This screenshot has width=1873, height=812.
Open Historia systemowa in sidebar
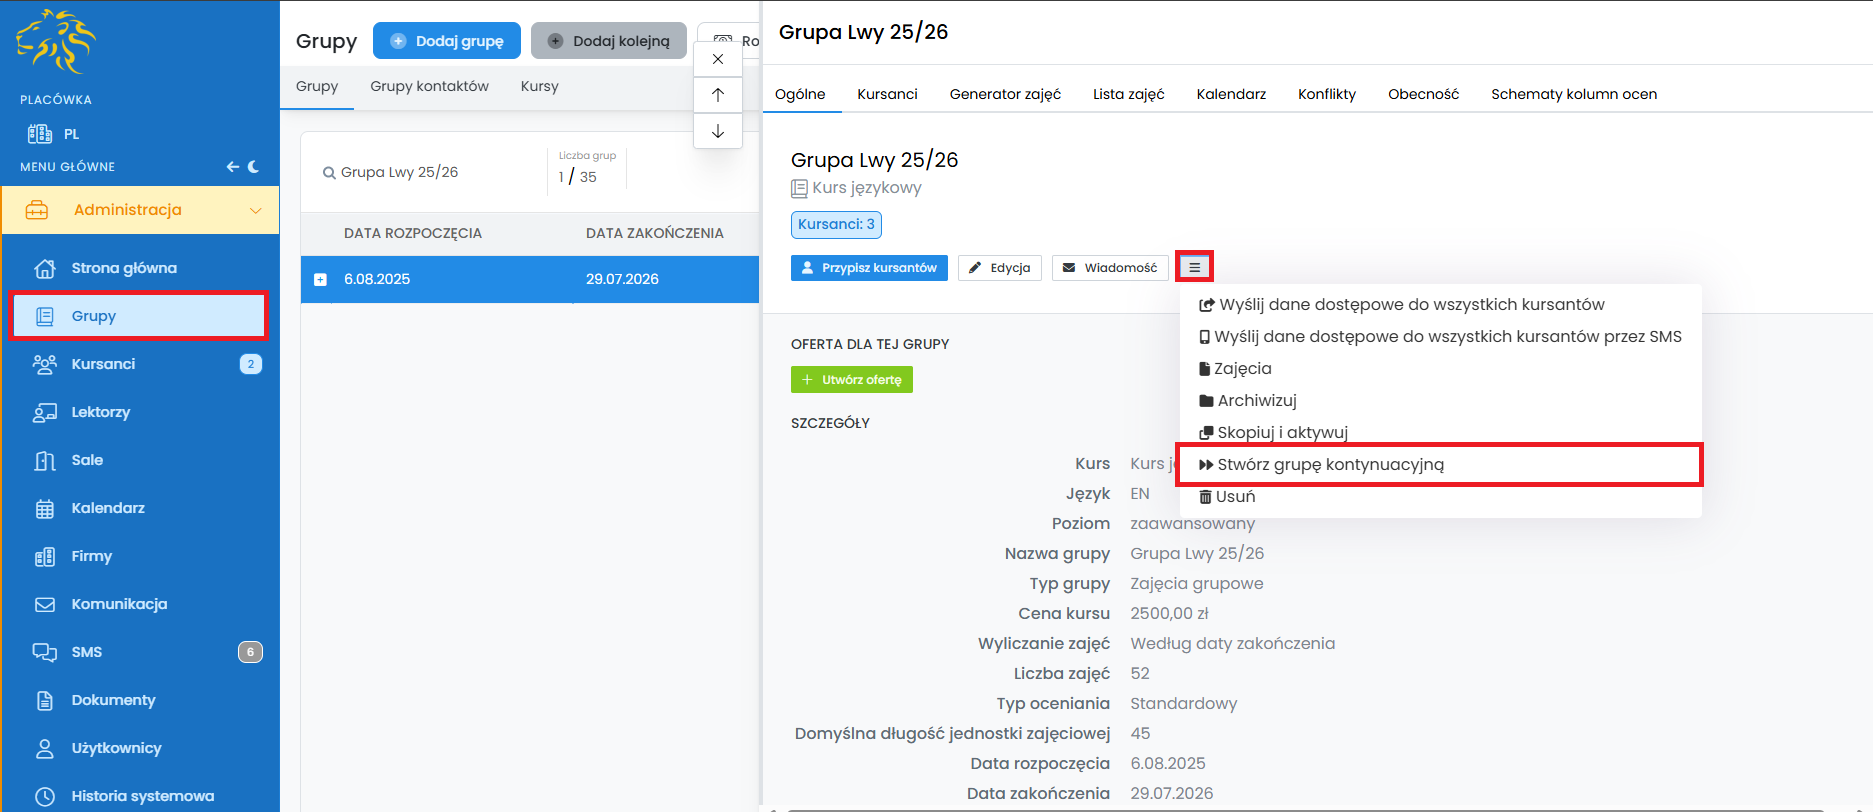142,796
